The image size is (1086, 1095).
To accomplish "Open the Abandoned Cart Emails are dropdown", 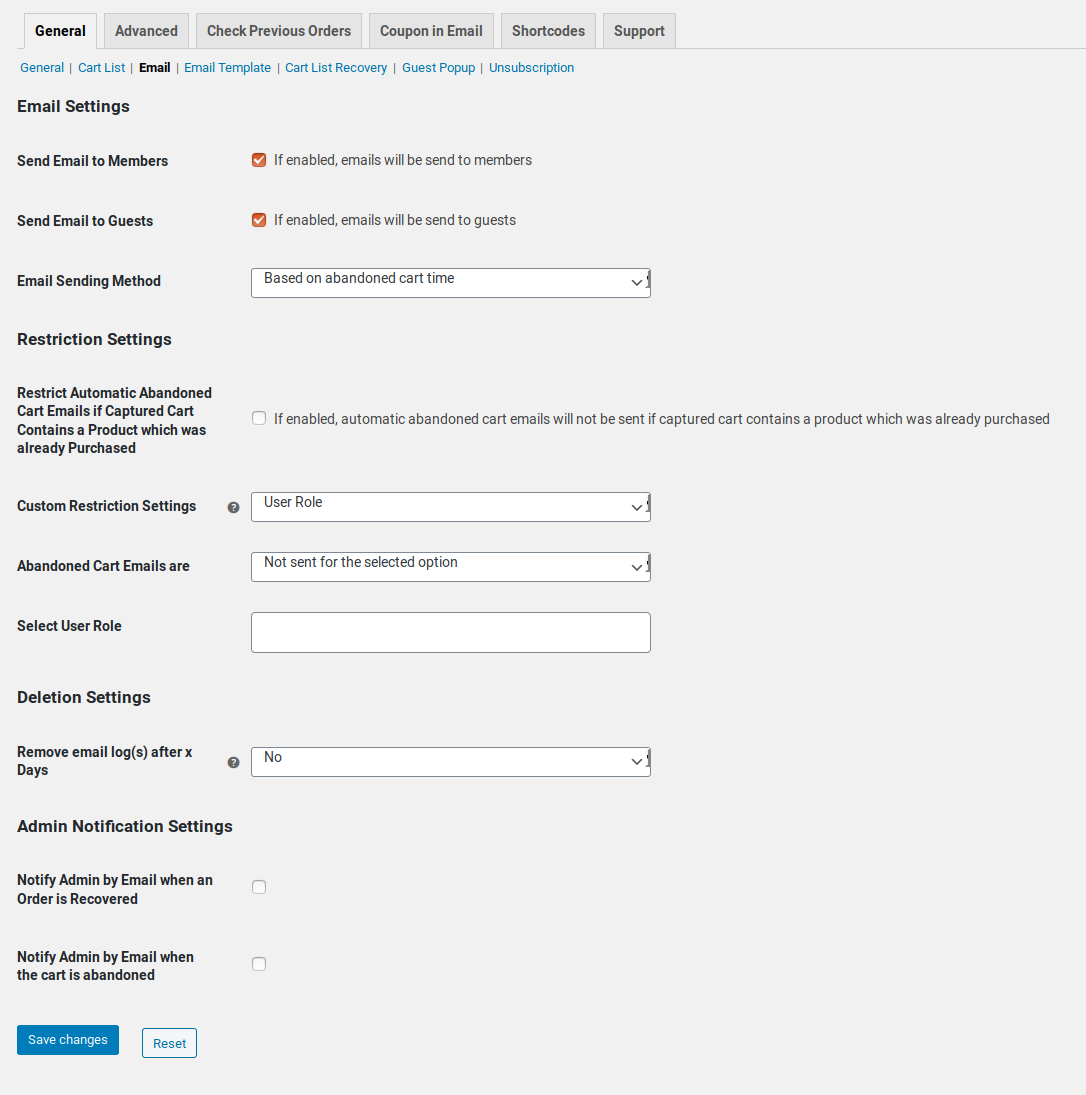I will 450,566.
